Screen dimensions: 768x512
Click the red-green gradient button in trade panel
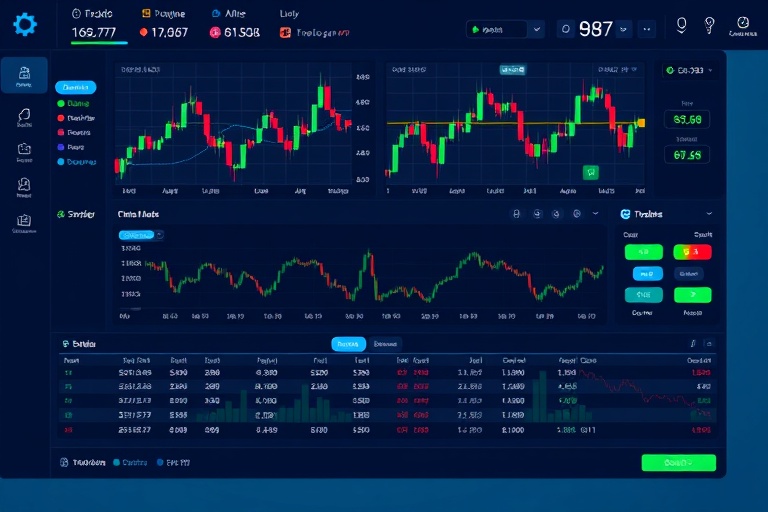point(692,252)
